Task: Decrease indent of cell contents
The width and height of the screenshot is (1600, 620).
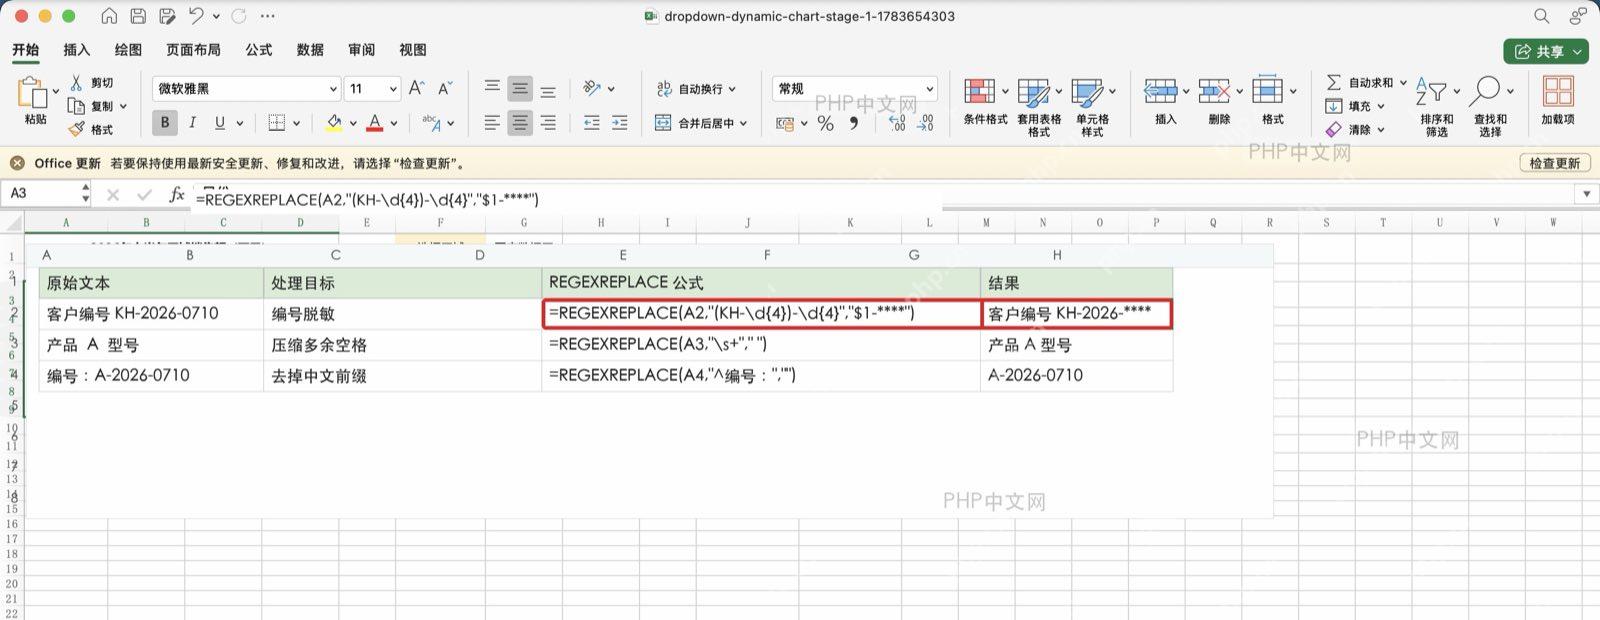Action: pos(592,123)
